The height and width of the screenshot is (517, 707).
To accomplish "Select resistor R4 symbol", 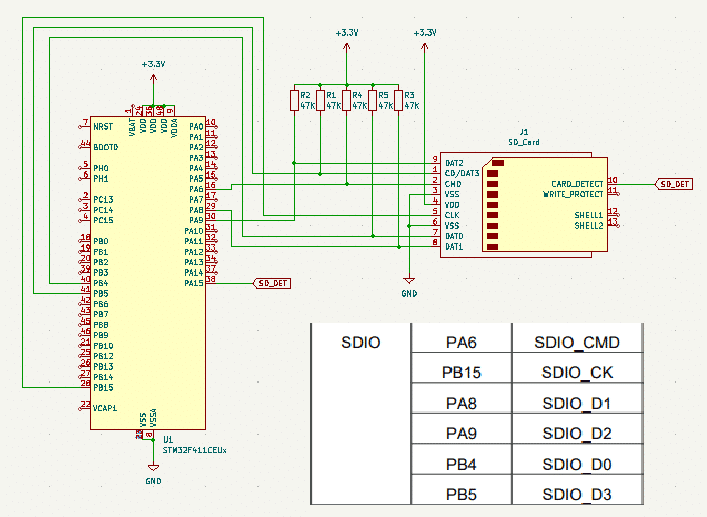I will tap(346, 101).
